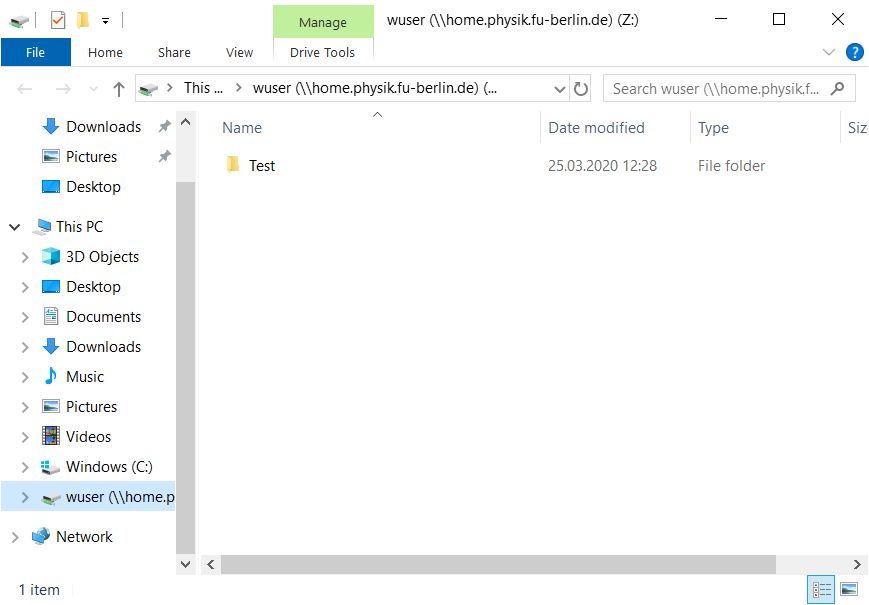Image resolution: width=869 pixels, height=605 pixels.
Task: Switch to Large icons view layout
Action: click(848, 589)
